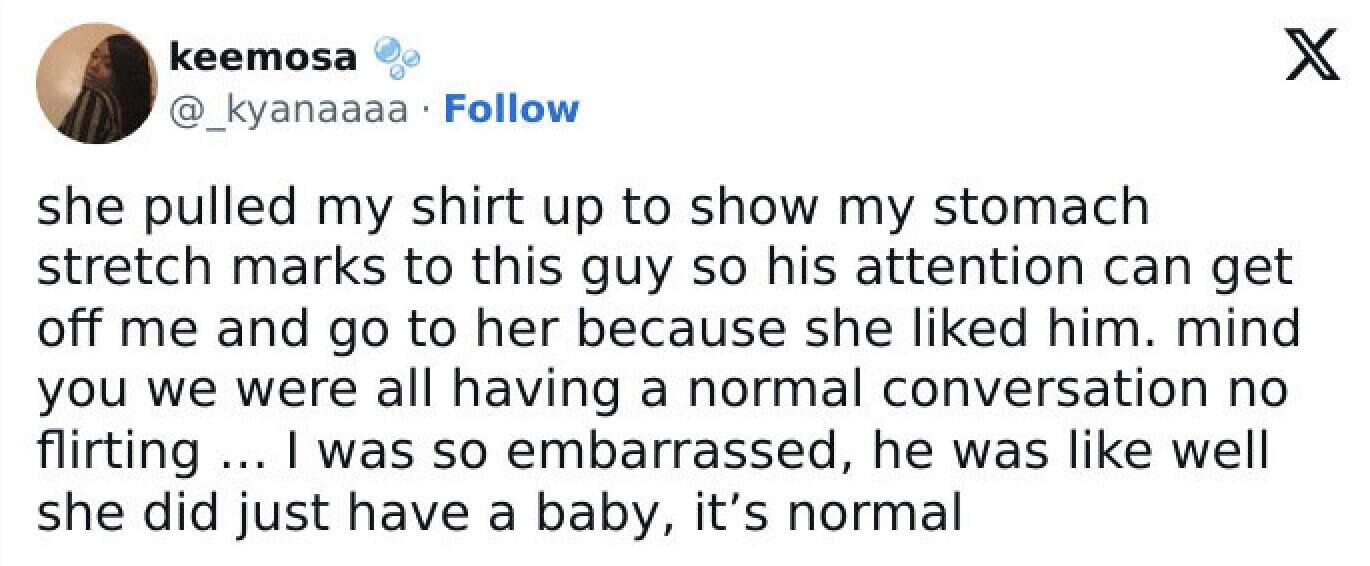The image size is (1370, 566).
Task: Open the X logo in the corner
Action: click(x=1309, y=61)
